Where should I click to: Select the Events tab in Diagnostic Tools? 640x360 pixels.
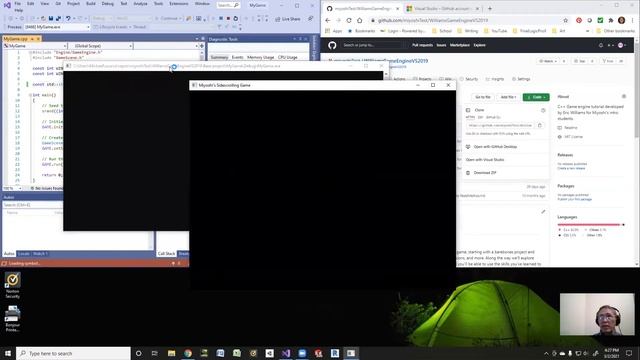pyautogui.click(x=237, y=58)
